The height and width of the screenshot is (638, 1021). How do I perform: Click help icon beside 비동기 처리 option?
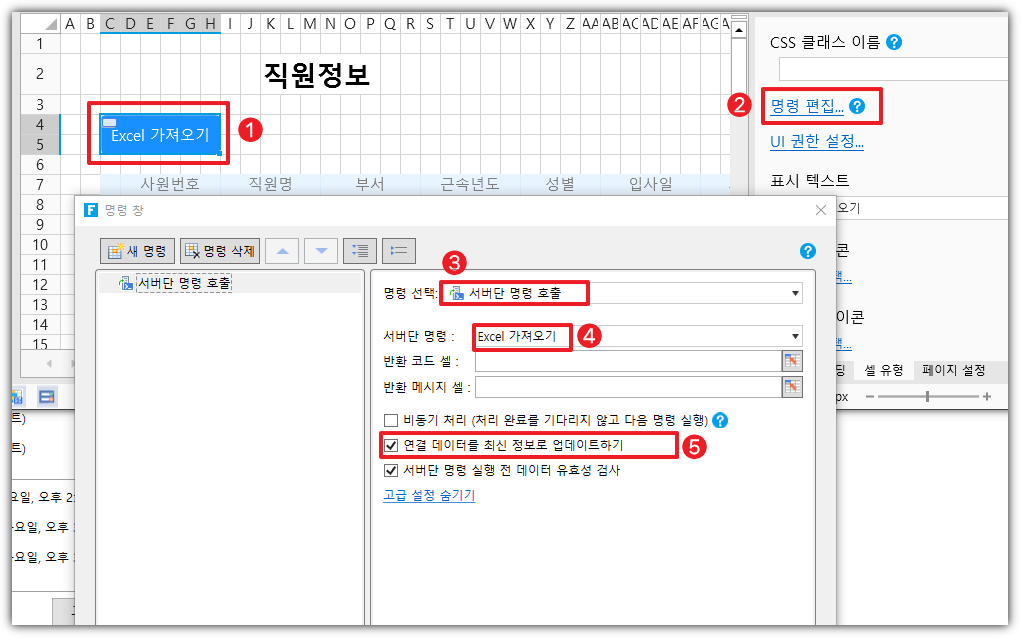pyautogui.click(x=720, y=420)
